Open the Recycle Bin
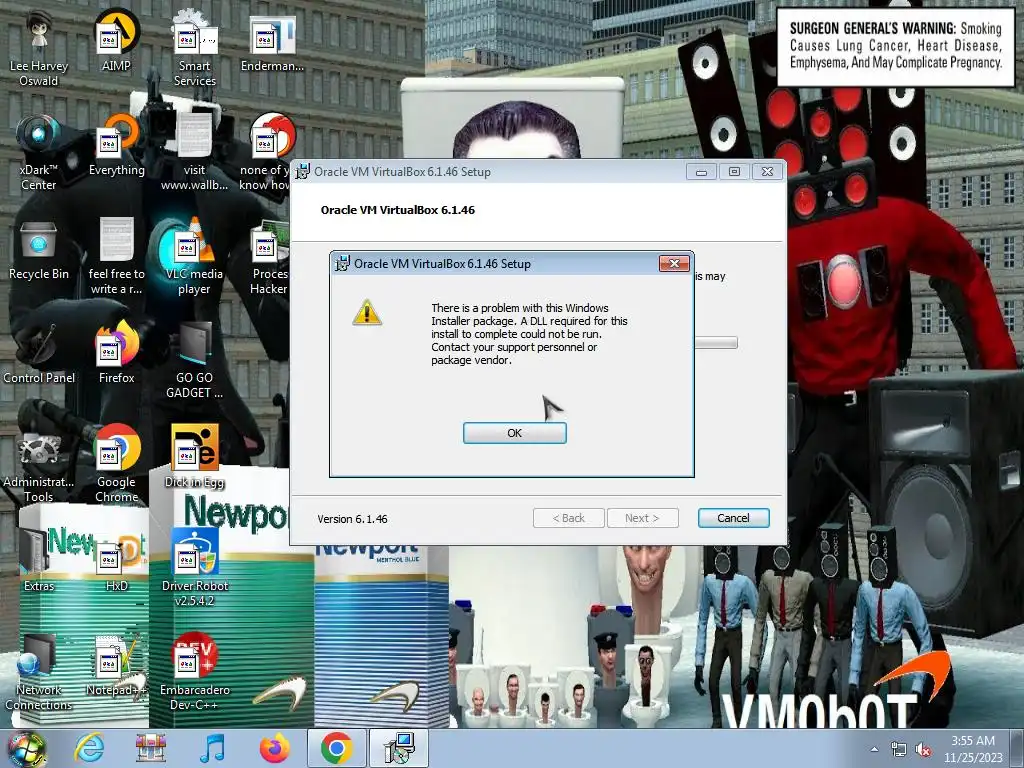This screenshot has height=768, width=1024. (39, 249)
